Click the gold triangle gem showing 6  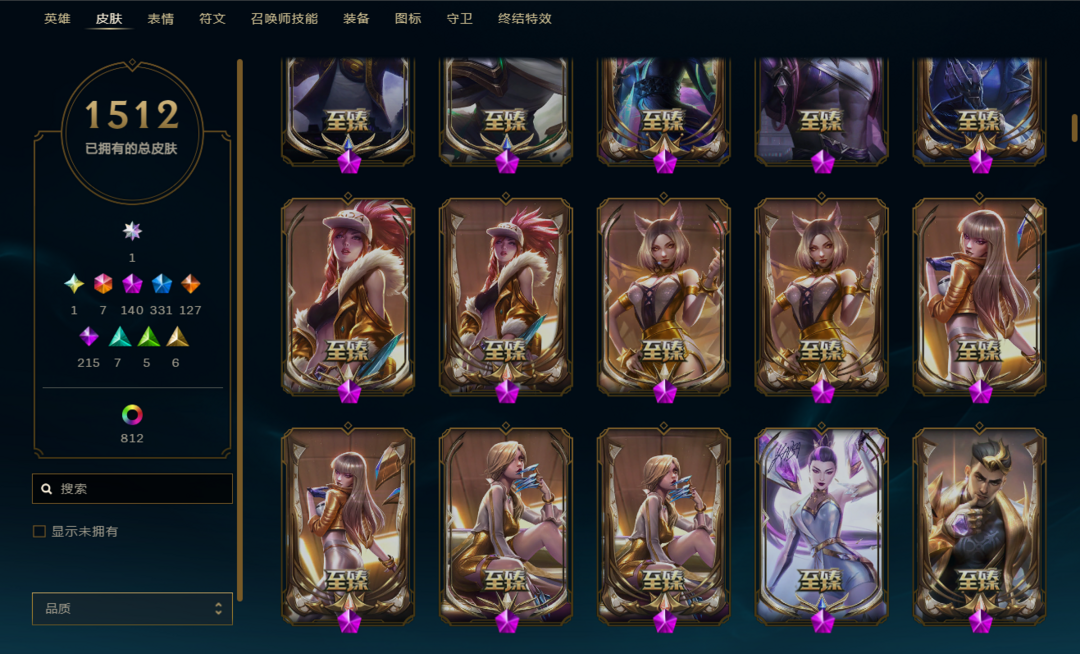[x=178, y=337]
